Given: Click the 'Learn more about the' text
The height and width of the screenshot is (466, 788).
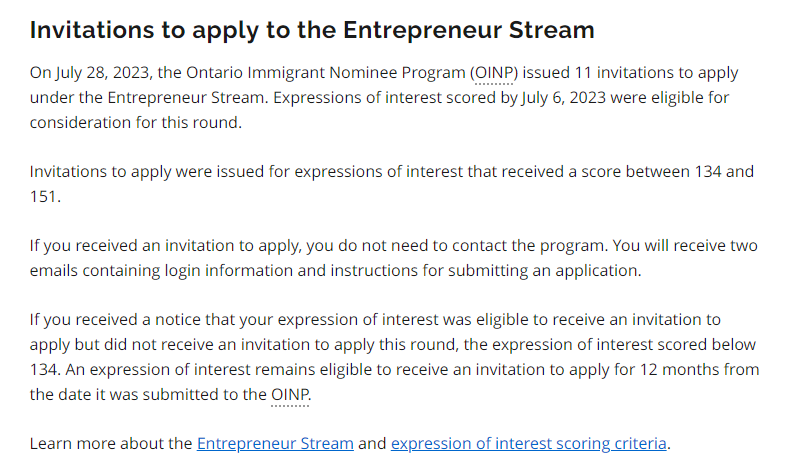Looking at the screenshot, I should click(x=111, y=443).
